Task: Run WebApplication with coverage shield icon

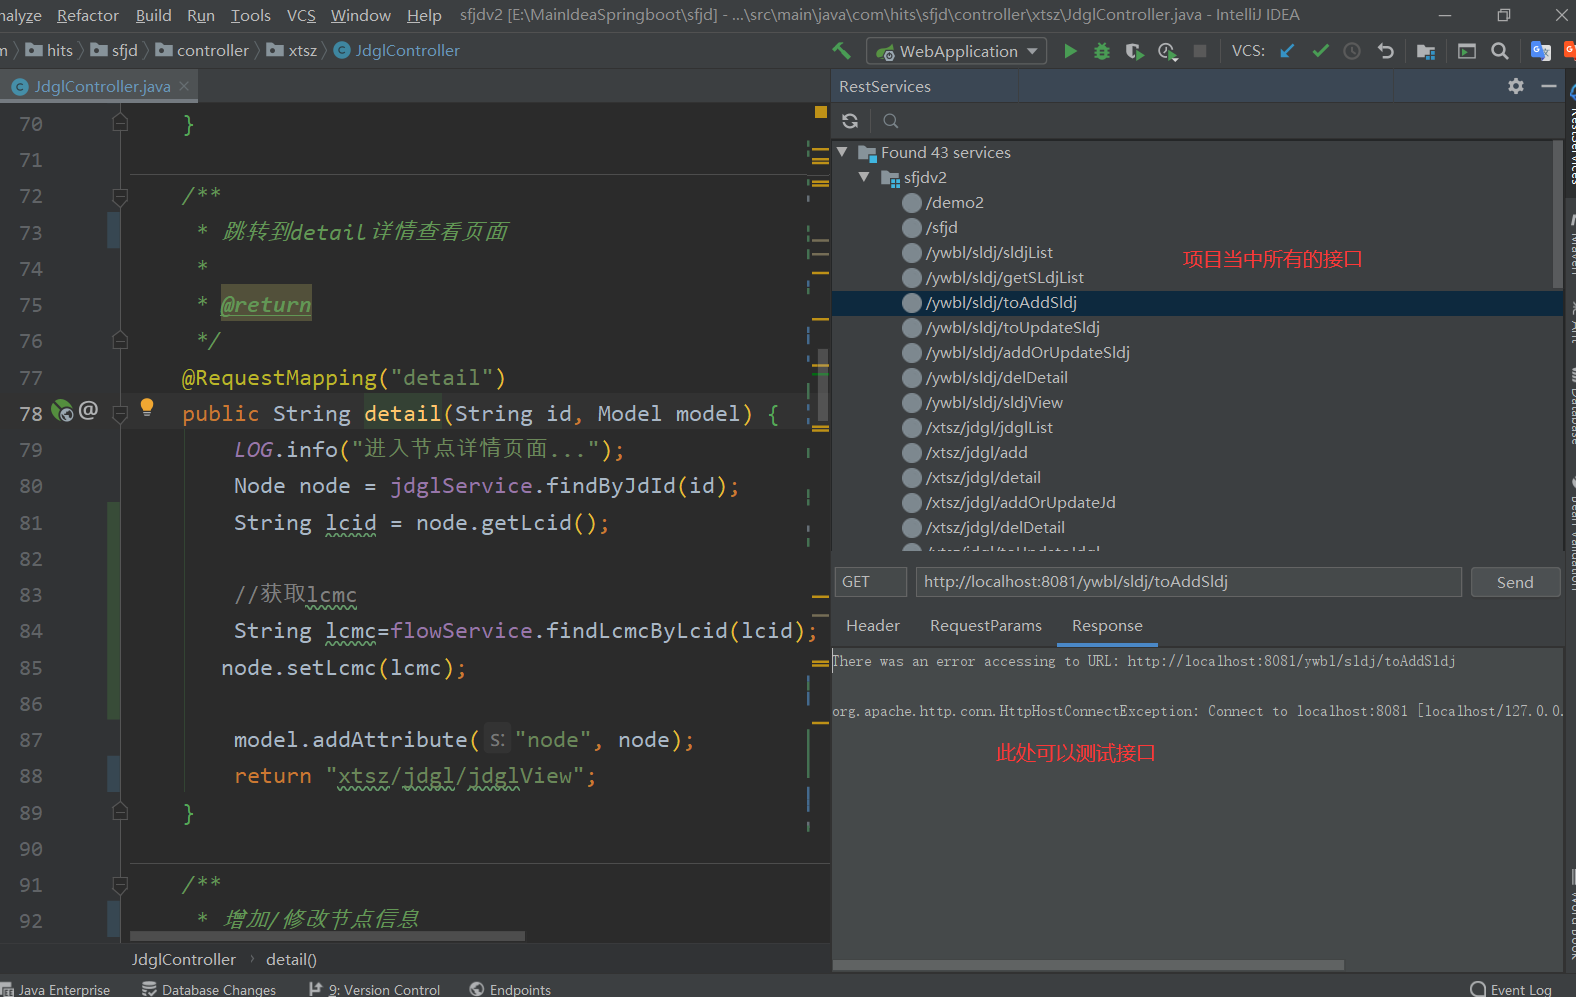Action: pyautogui.click(x=1134, y=51)
